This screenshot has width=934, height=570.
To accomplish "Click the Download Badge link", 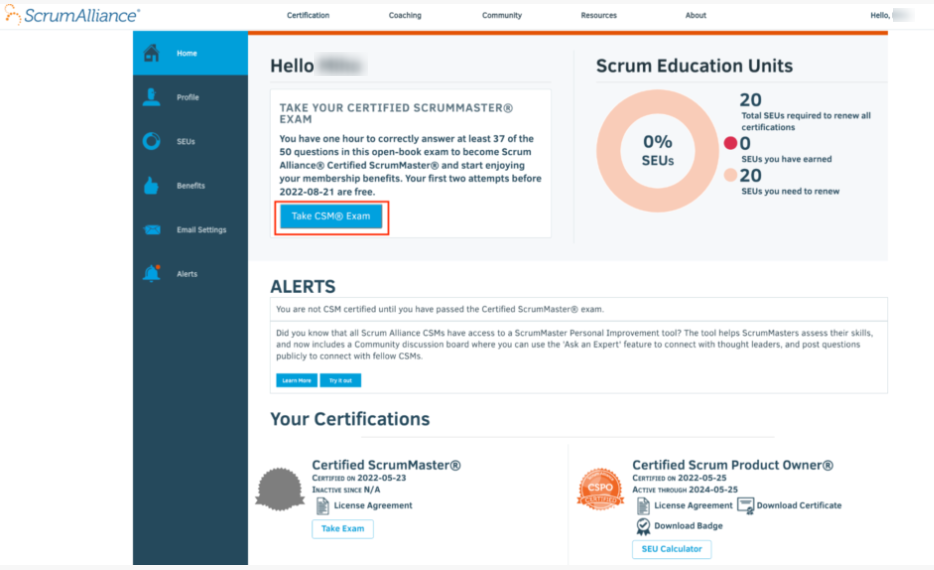I will 688,526.
